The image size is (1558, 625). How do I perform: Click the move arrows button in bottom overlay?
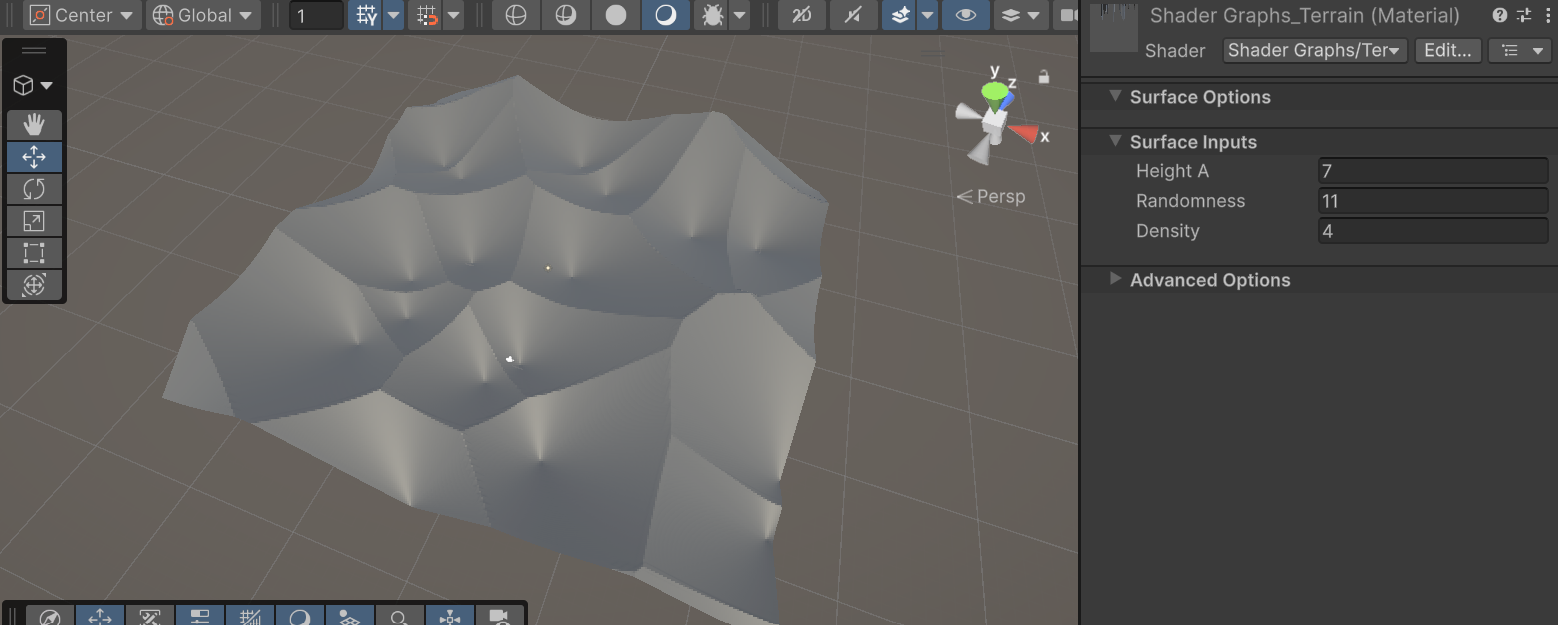100,616
